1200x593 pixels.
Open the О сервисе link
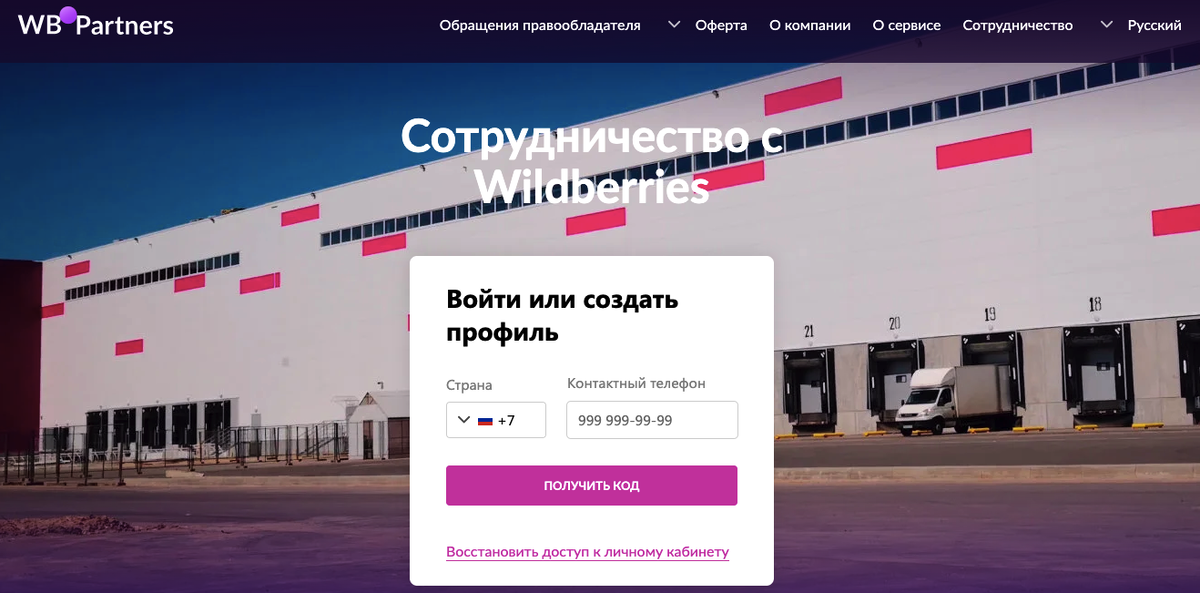tap(907, 25)
